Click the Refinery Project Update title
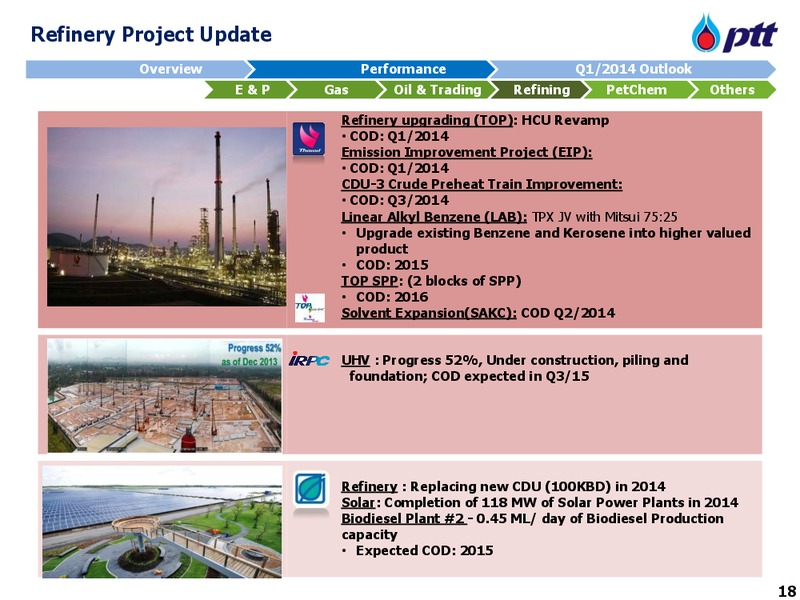Screen dimensions: 800x600 (151, 35)
